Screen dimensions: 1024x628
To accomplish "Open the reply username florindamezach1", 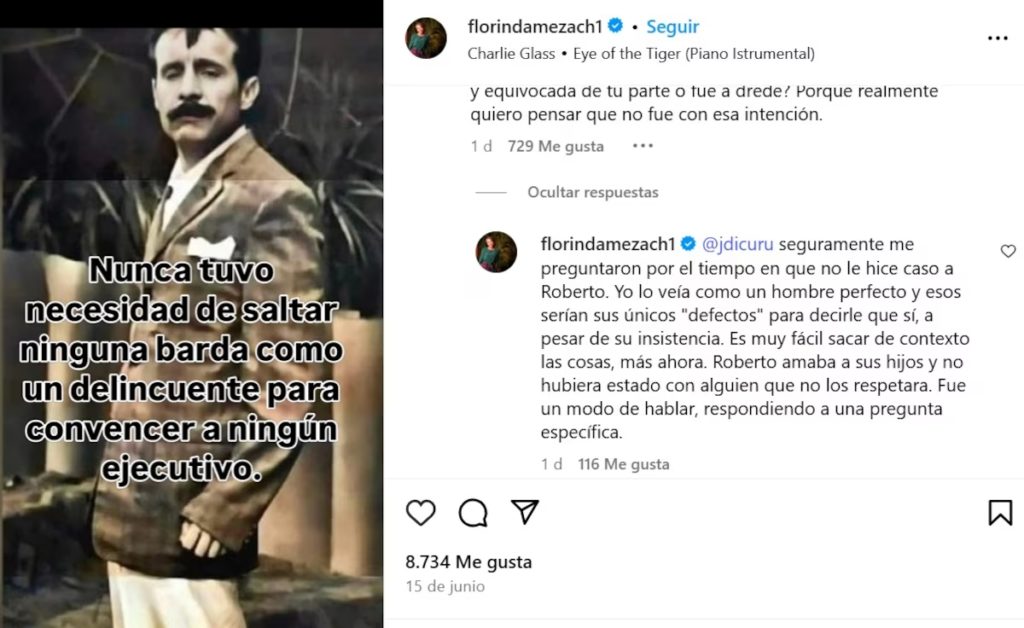I will (x=607, y=244).
